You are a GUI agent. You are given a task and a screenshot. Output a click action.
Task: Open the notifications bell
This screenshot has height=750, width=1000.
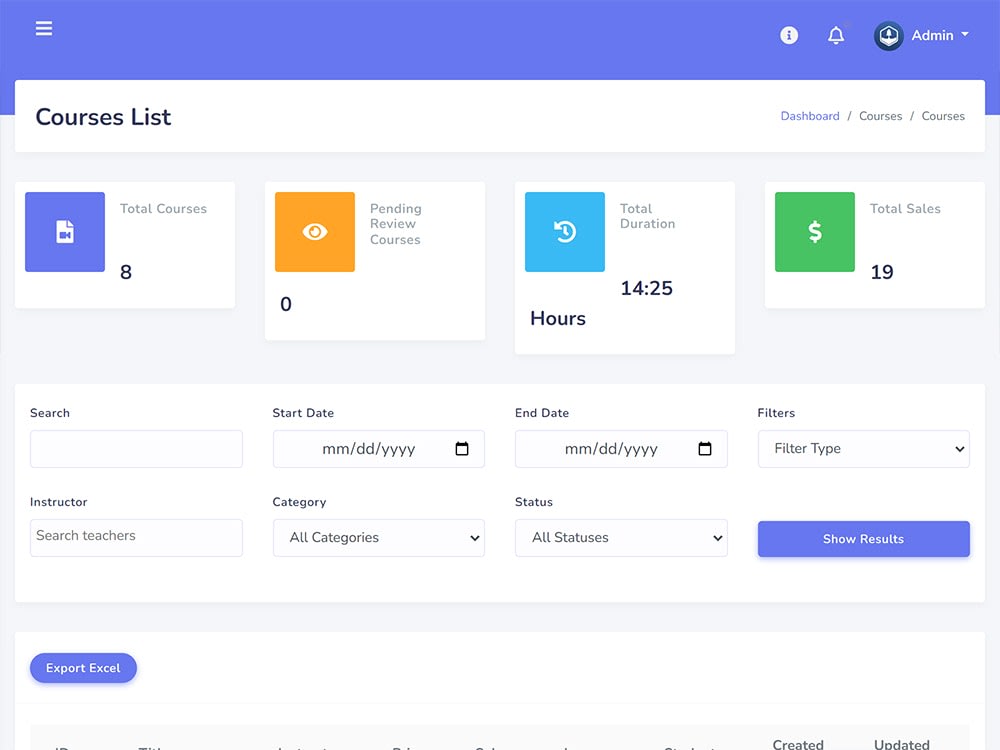pyautogui.click(x=836, y=35)
